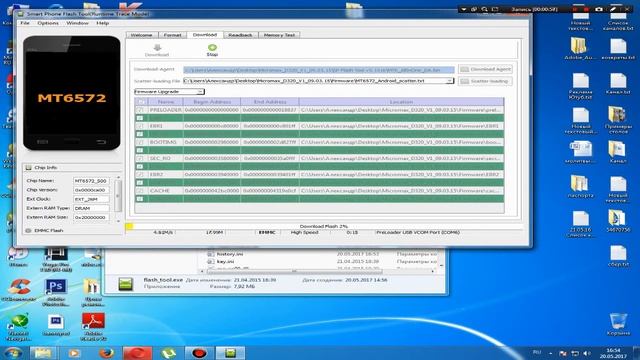Toggle the BOOTIMG row checkbox
Image resolution: width=640 pixels, height=360 pixels.
pos(140,142)
